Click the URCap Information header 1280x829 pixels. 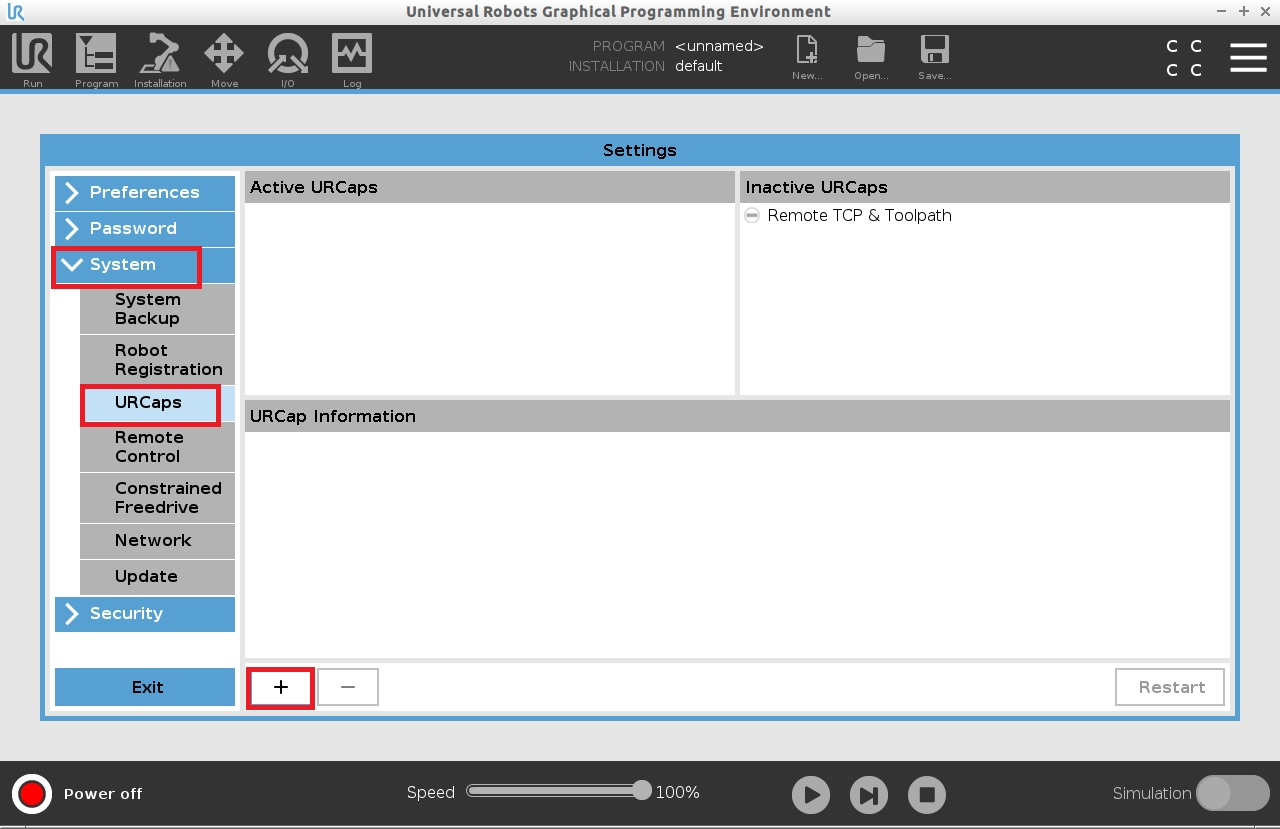(737, 416)
